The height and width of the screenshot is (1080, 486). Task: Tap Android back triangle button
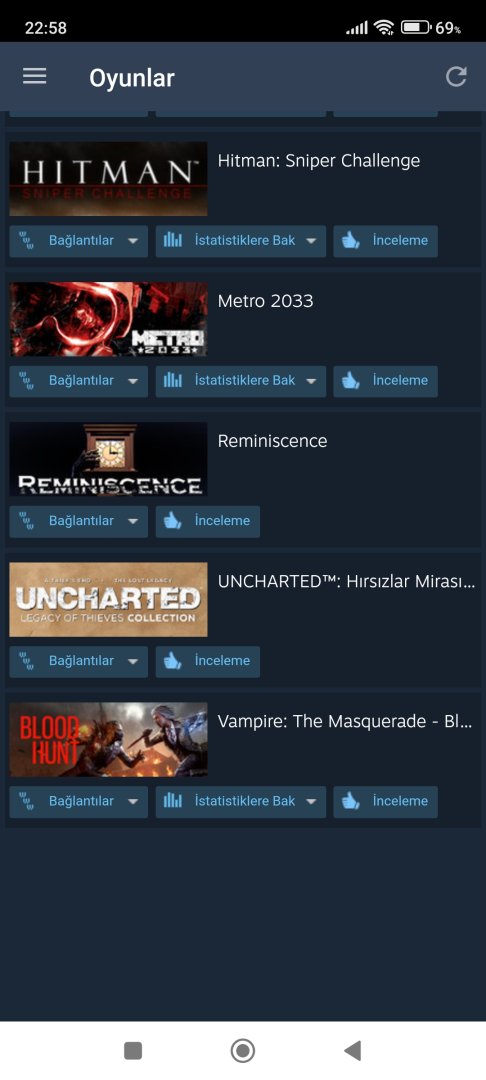pos(352,1050)
